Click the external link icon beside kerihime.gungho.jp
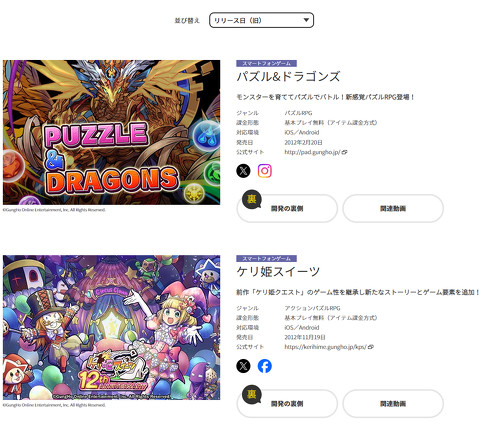 (x=371, y=347)
